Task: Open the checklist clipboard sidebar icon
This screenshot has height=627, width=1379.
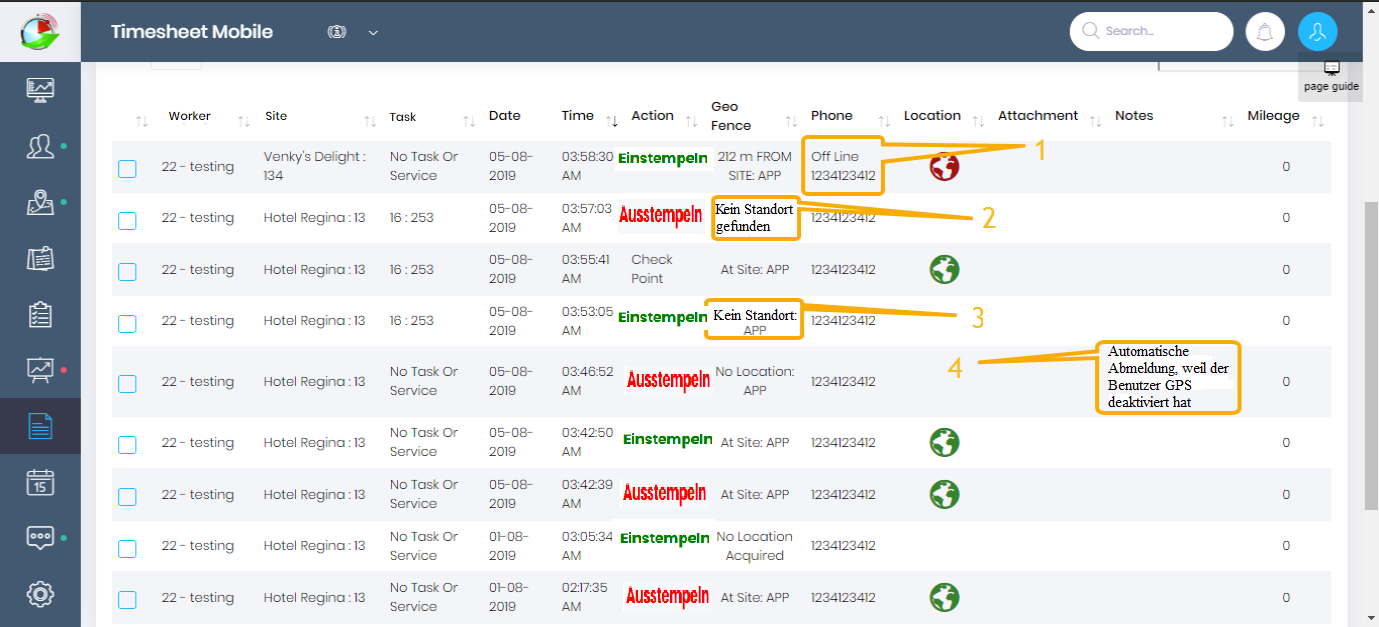Action: coord(40,315)
